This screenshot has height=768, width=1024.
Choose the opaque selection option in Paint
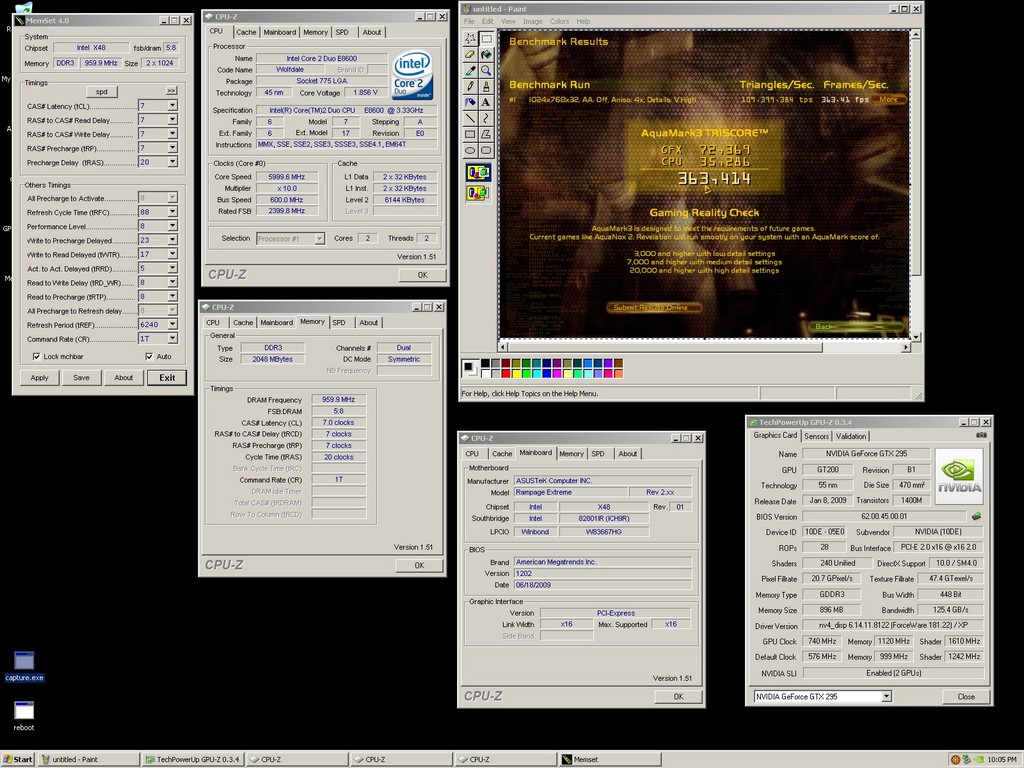[x=478, y=172]
